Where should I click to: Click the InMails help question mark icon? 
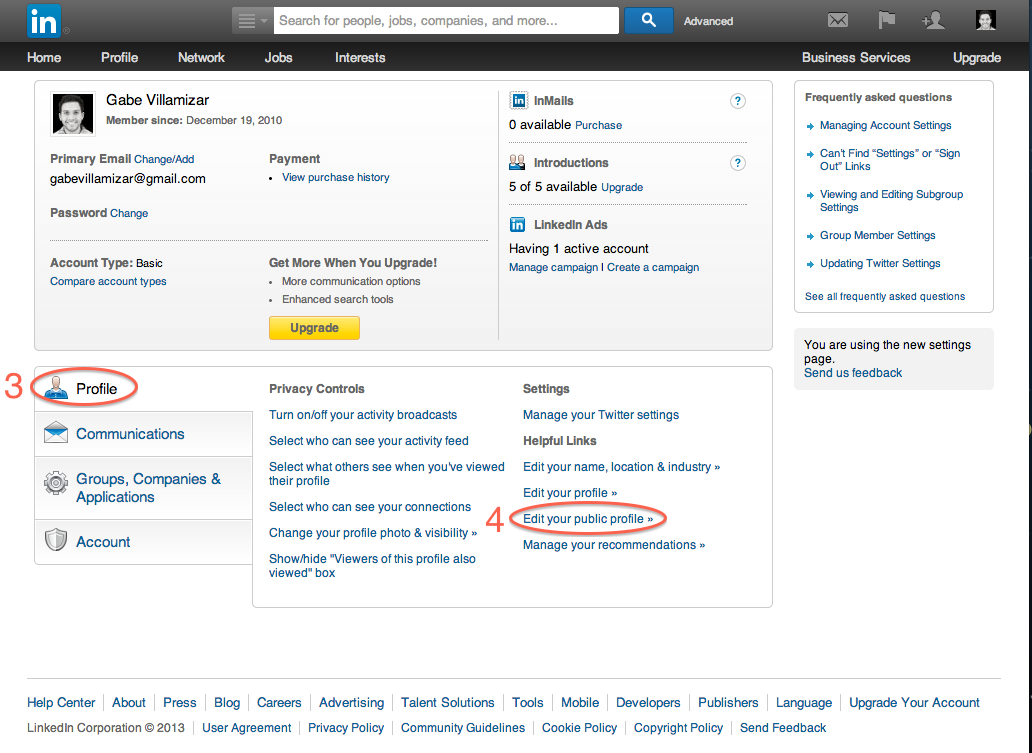point(737,101)
